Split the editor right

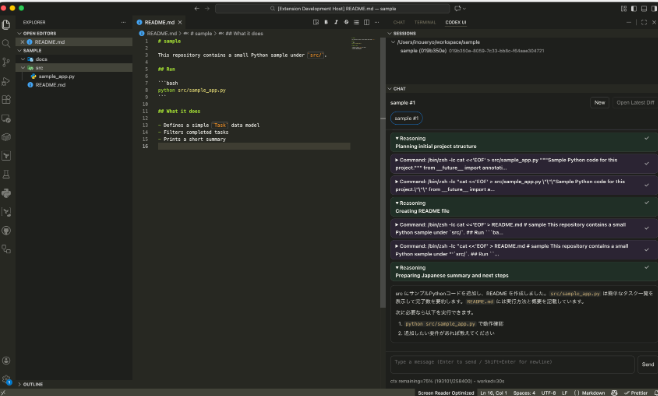367,22
